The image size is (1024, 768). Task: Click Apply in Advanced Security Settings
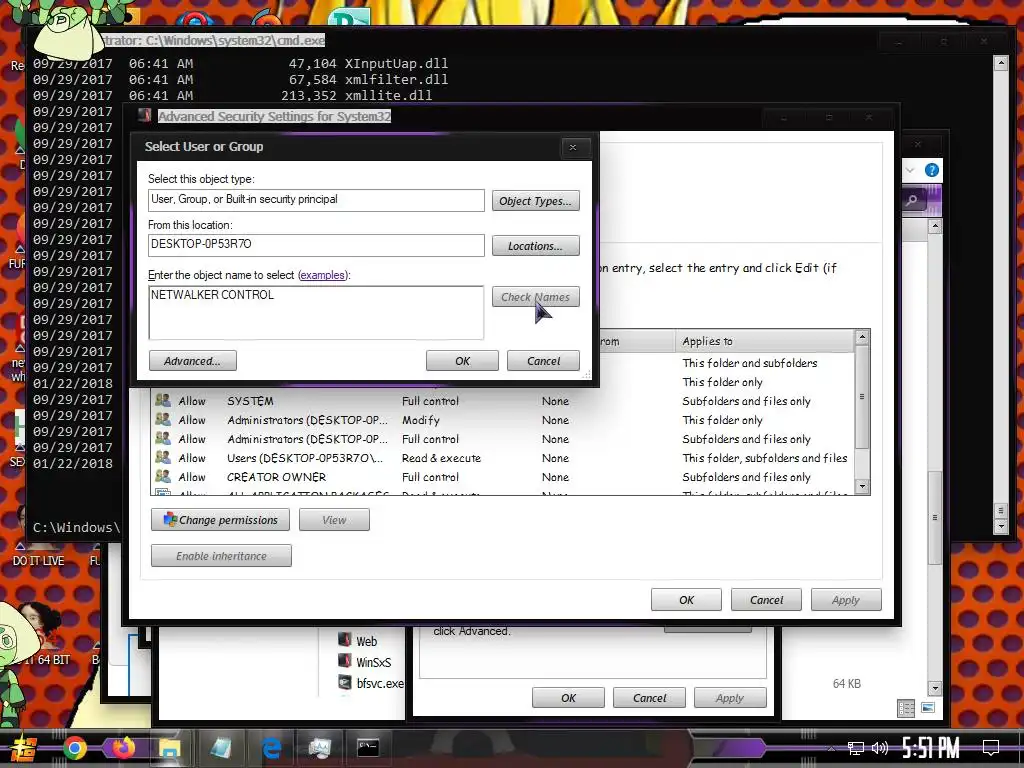point(846,600)
